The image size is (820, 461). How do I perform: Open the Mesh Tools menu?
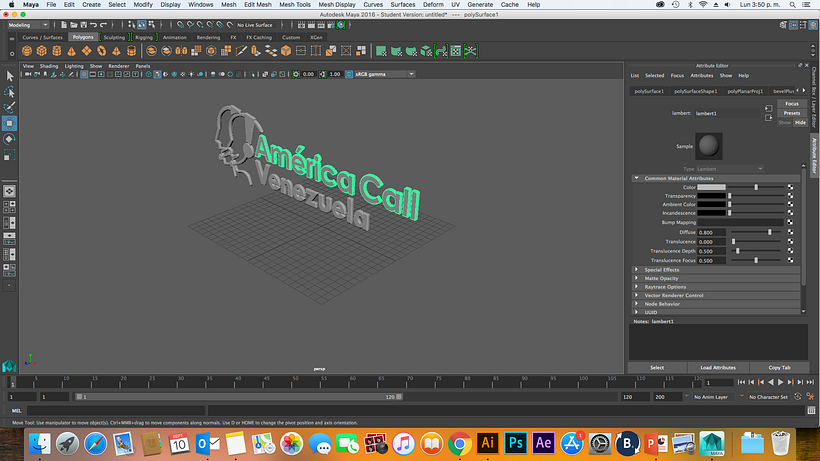[x=294, y=4]
